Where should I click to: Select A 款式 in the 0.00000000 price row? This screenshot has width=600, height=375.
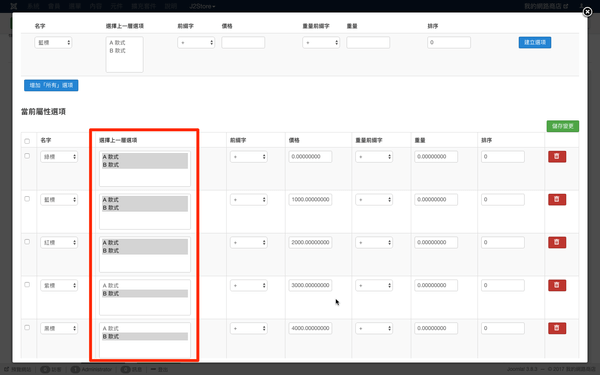(x=145, y=157)
